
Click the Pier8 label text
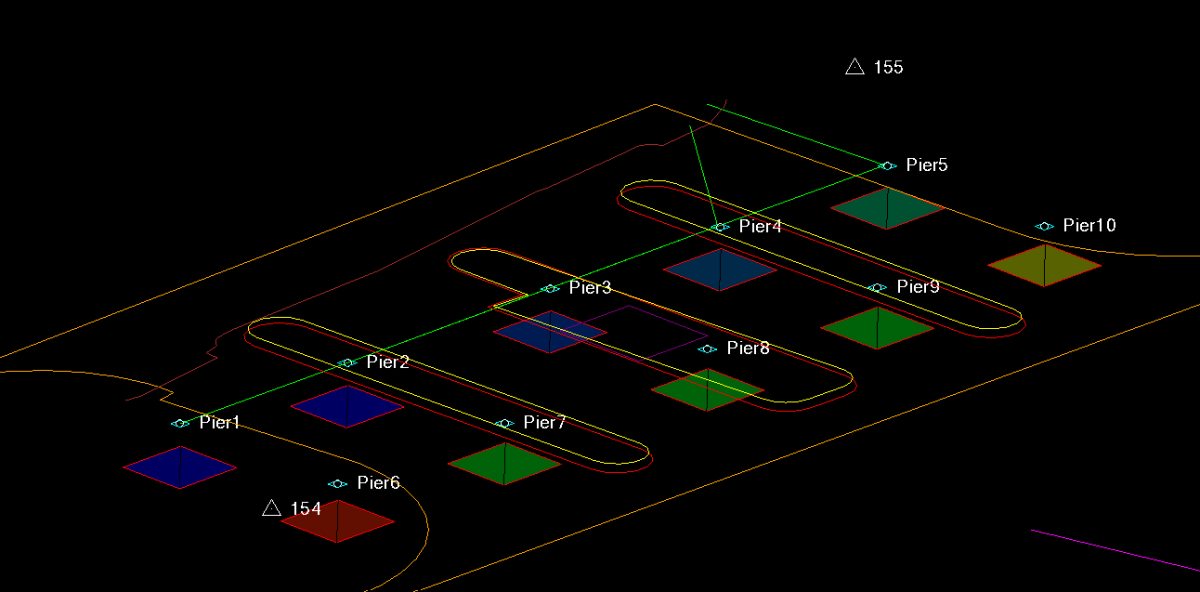(748, 348)
